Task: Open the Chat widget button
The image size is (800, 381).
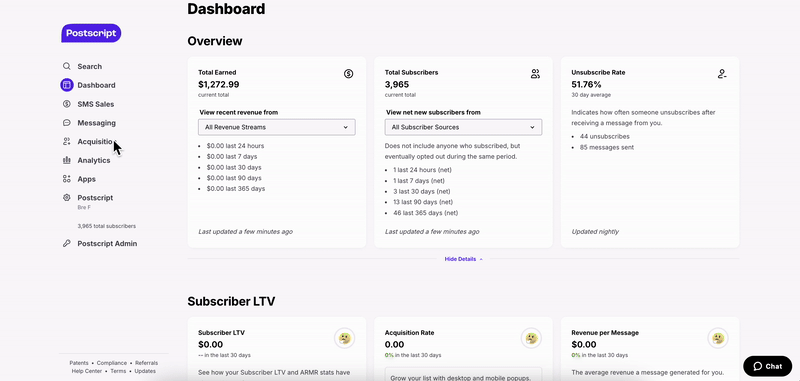Action: click(768, 366)
